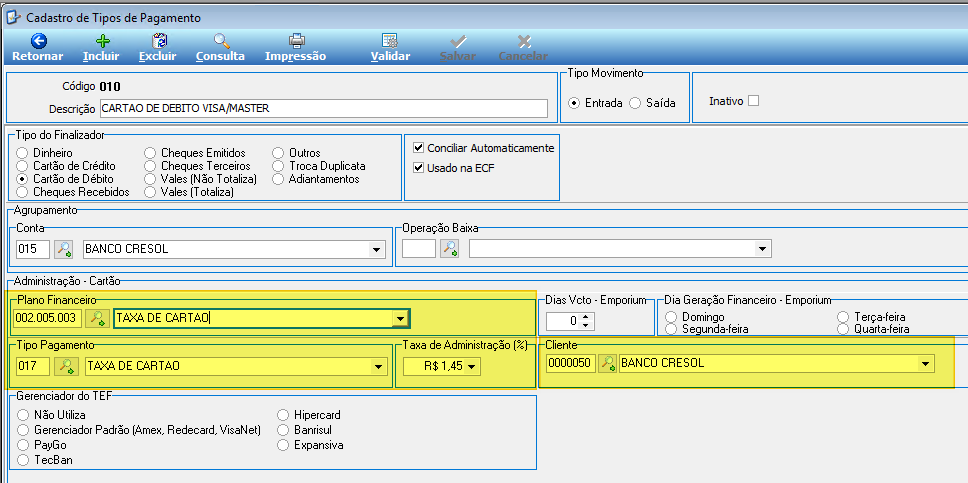Image resolution: width=968 pixels, height=483 pixels.
Task: Open Consulta magnifier tool
Action: tap(222, 41)
